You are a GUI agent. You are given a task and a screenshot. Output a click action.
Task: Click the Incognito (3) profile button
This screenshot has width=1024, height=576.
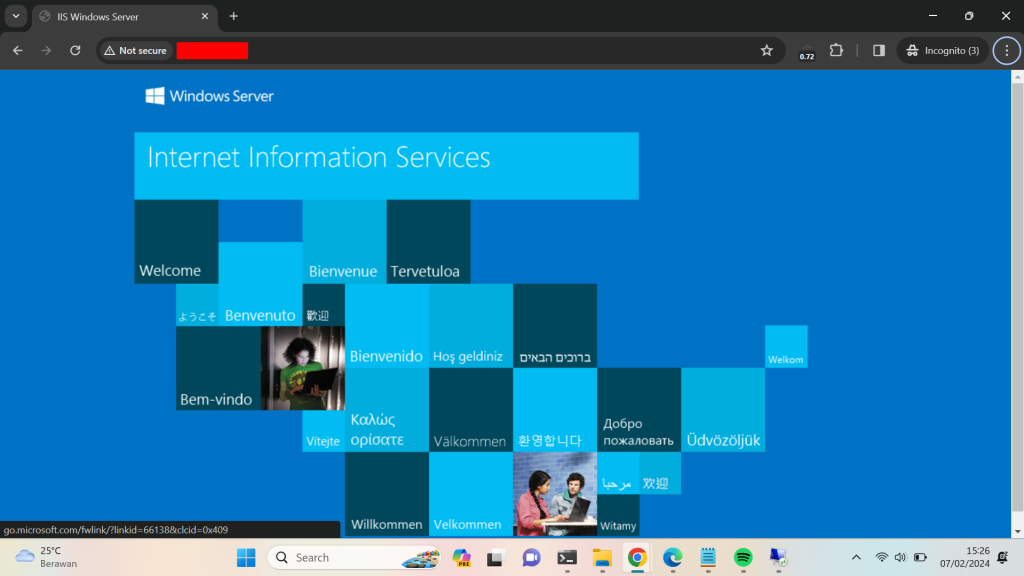(x=942, y=51)
